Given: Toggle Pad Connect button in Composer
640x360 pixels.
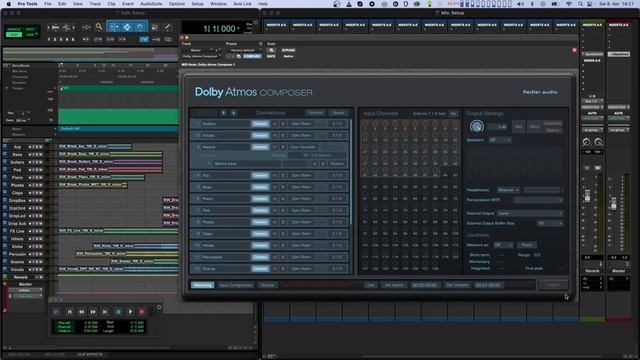Looking at the screenshot, I should pyautogui.click(x=260, y=210).
